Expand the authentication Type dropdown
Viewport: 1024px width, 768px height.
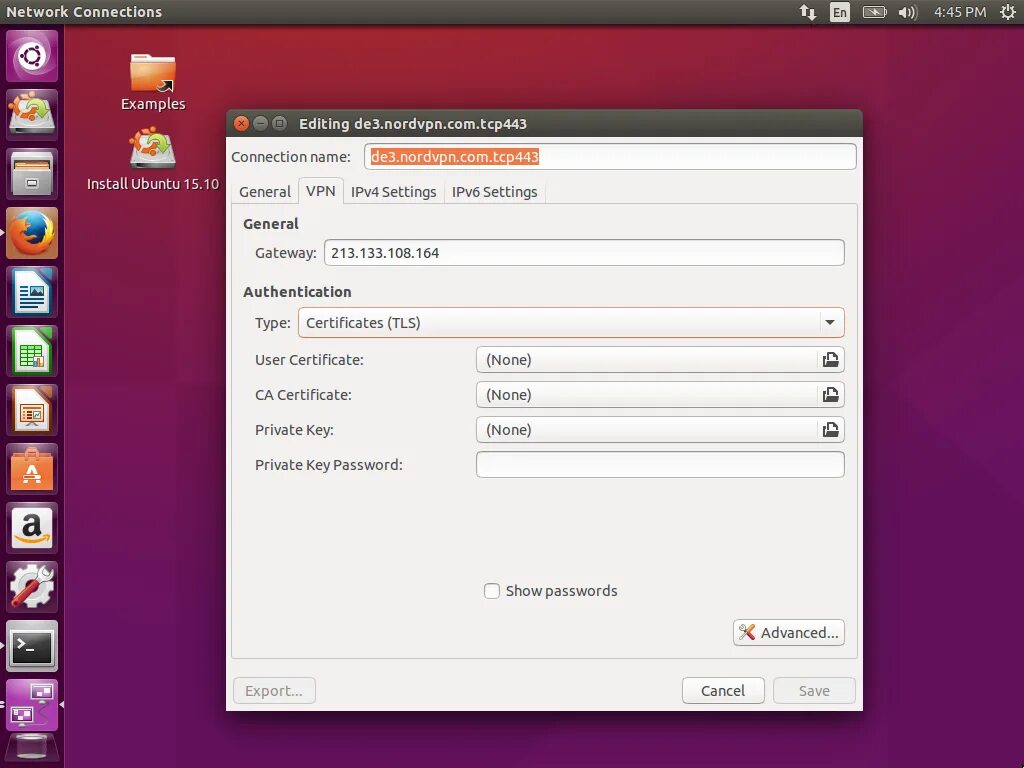(571, 323)
